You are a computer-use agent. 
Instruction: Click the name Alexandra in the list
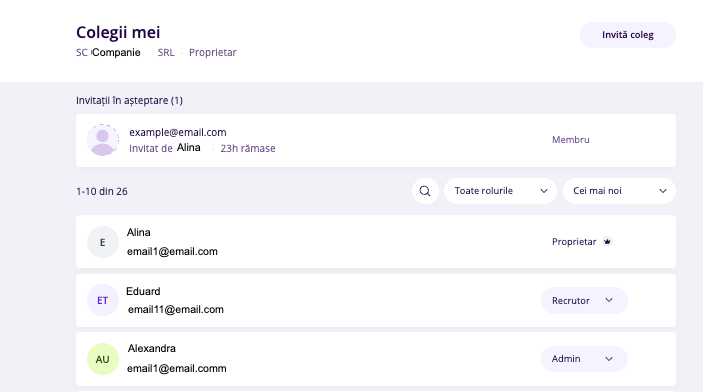tap(152, 348)
